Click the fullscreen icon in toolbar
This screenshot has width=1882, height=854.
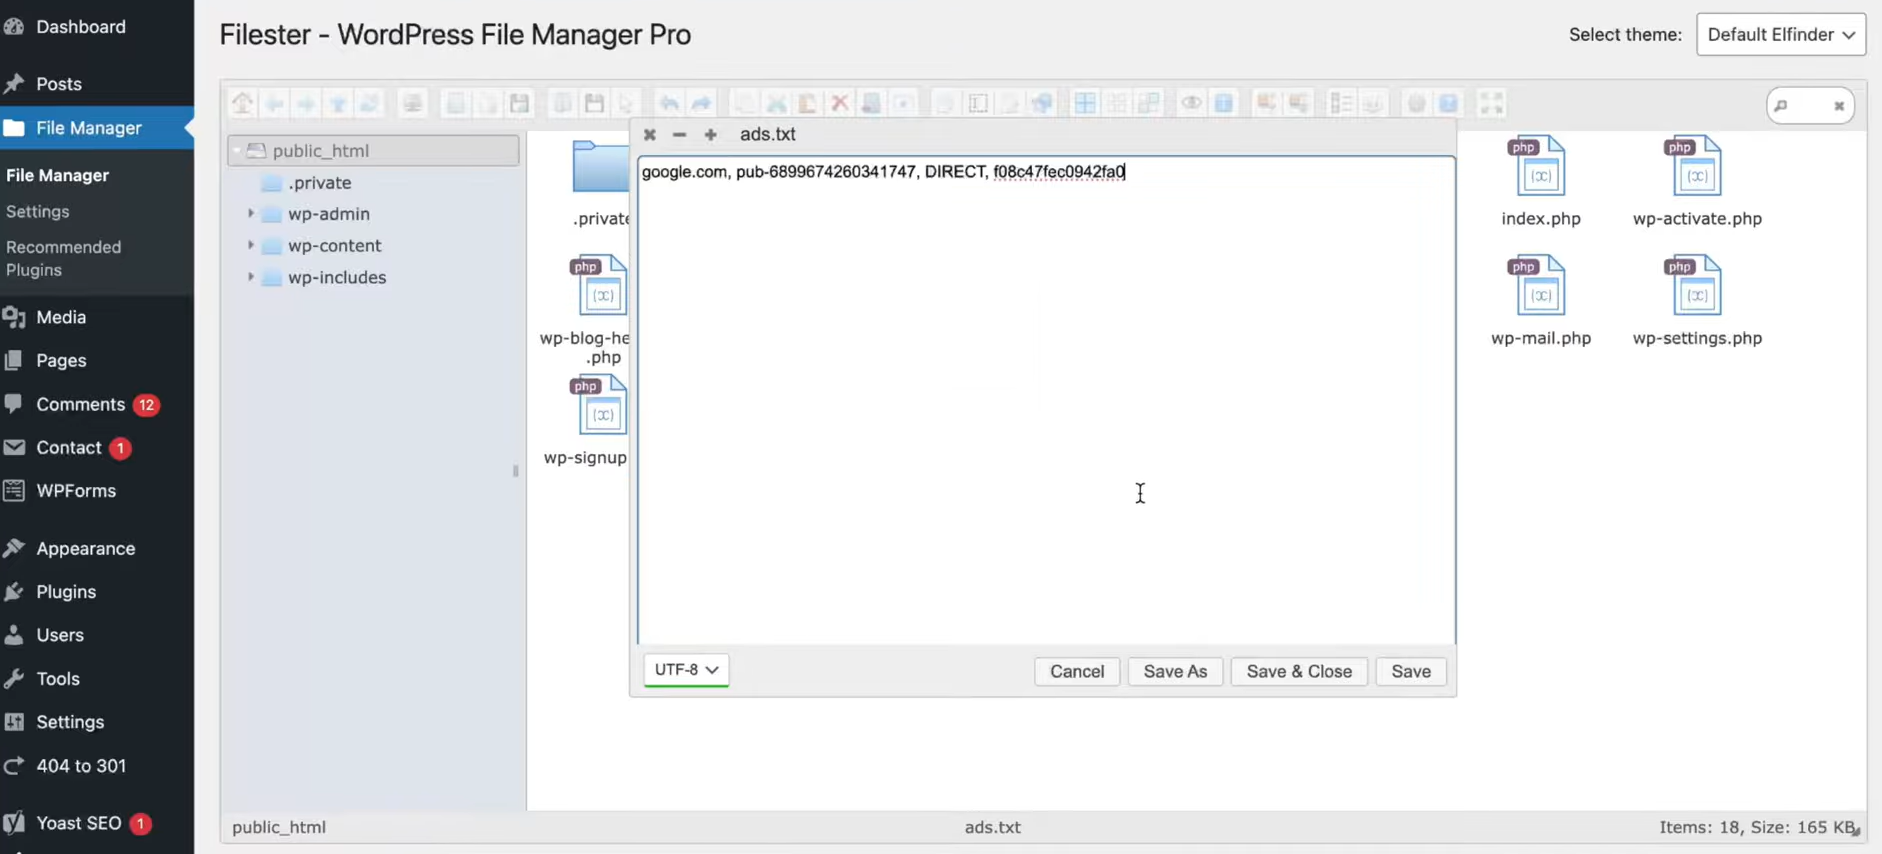1491,103
